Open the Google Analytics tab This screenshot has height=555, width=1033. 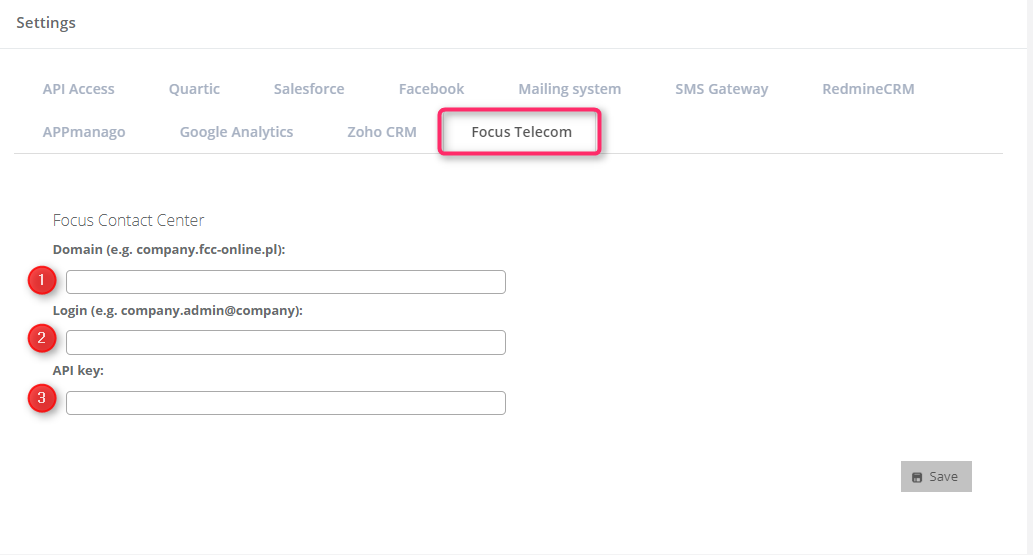[237, 132]
